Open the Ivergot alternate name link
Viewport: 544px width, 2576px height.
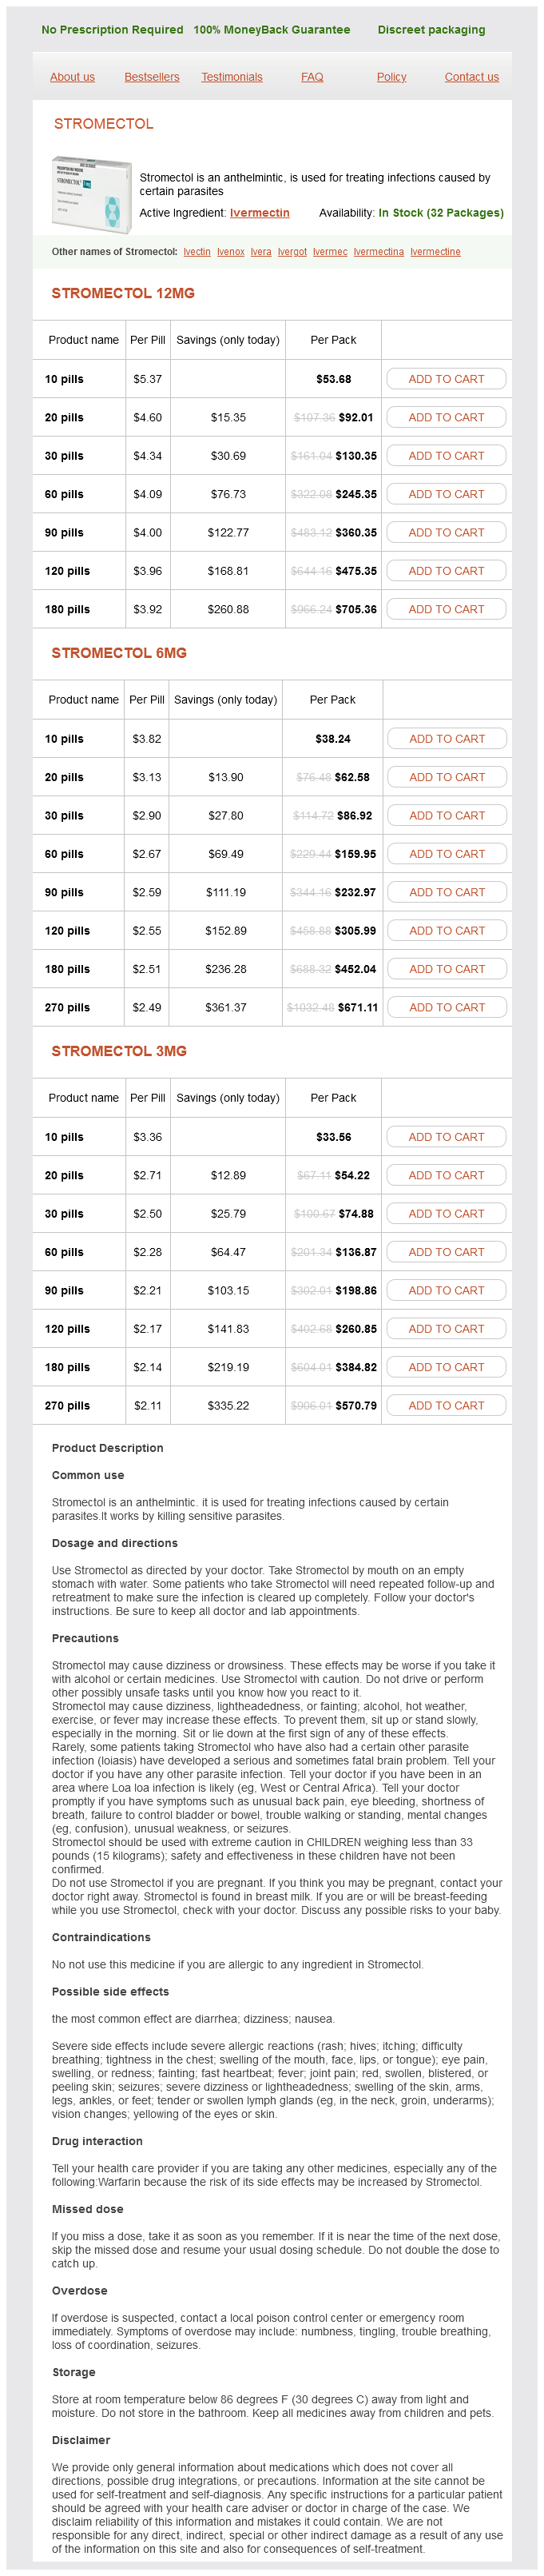(x=292, y=252)
